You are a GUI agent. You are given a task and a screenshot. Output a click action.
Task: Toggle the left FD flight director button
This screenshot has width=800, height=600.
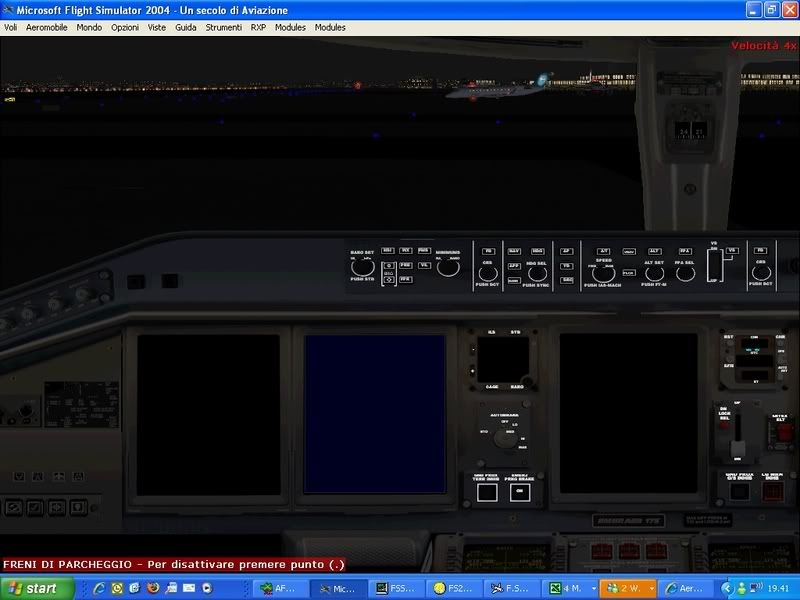pos(488,251)
